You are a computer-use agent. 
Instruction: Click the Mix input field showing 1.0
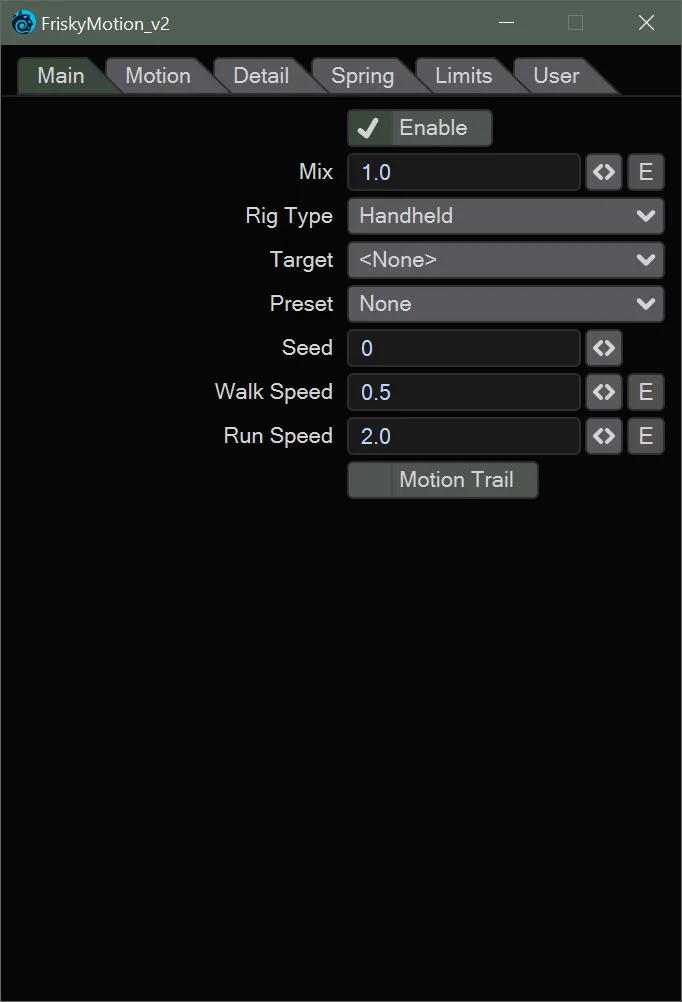(463, 172)
